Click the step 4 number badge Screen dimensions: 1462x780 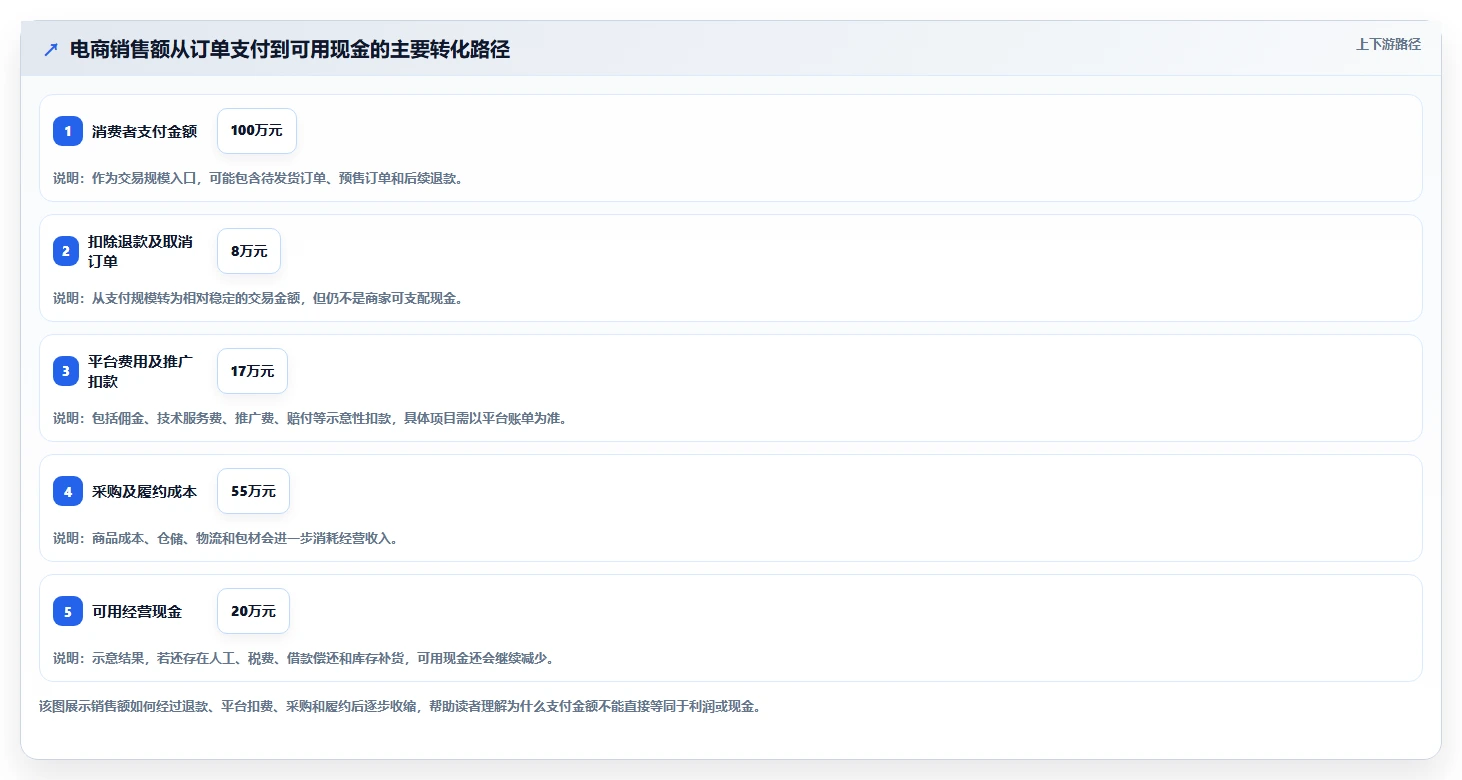68,491
